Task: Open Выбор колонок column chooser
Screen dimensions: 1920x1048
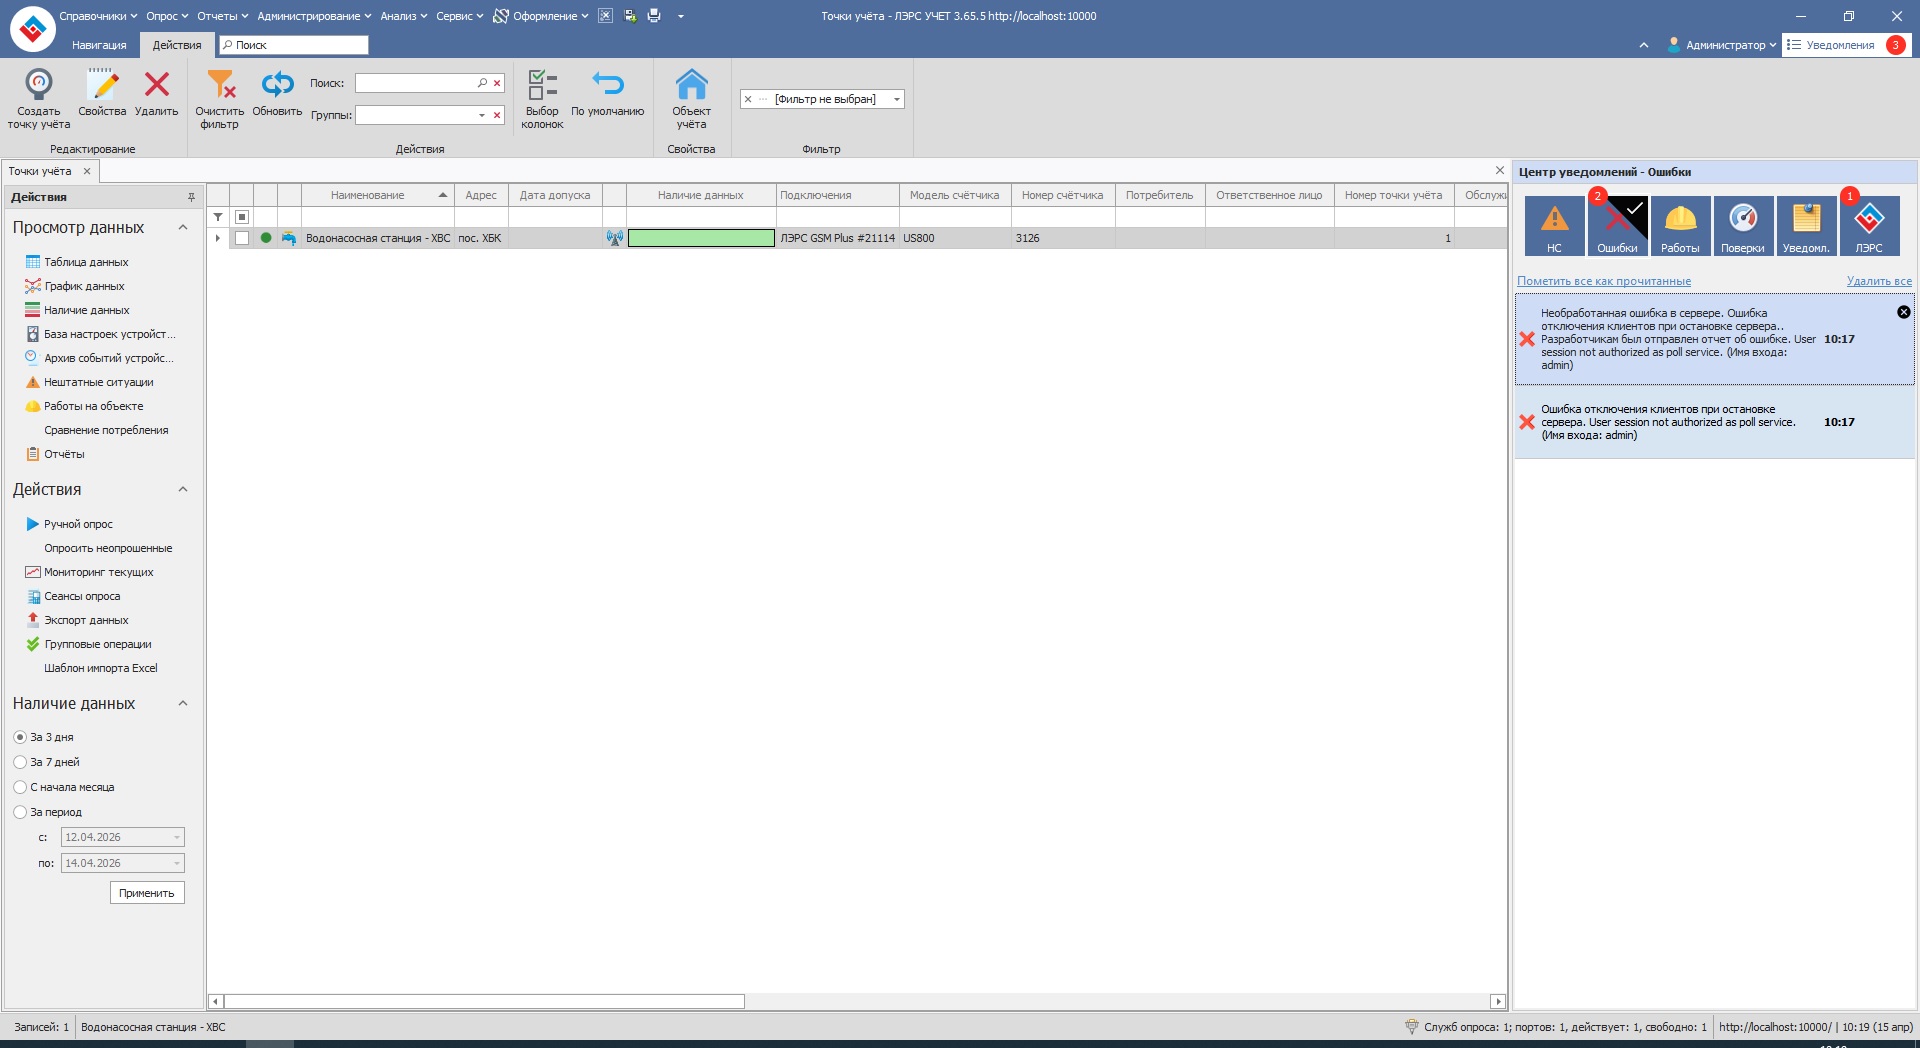Action: click(542, 85)
